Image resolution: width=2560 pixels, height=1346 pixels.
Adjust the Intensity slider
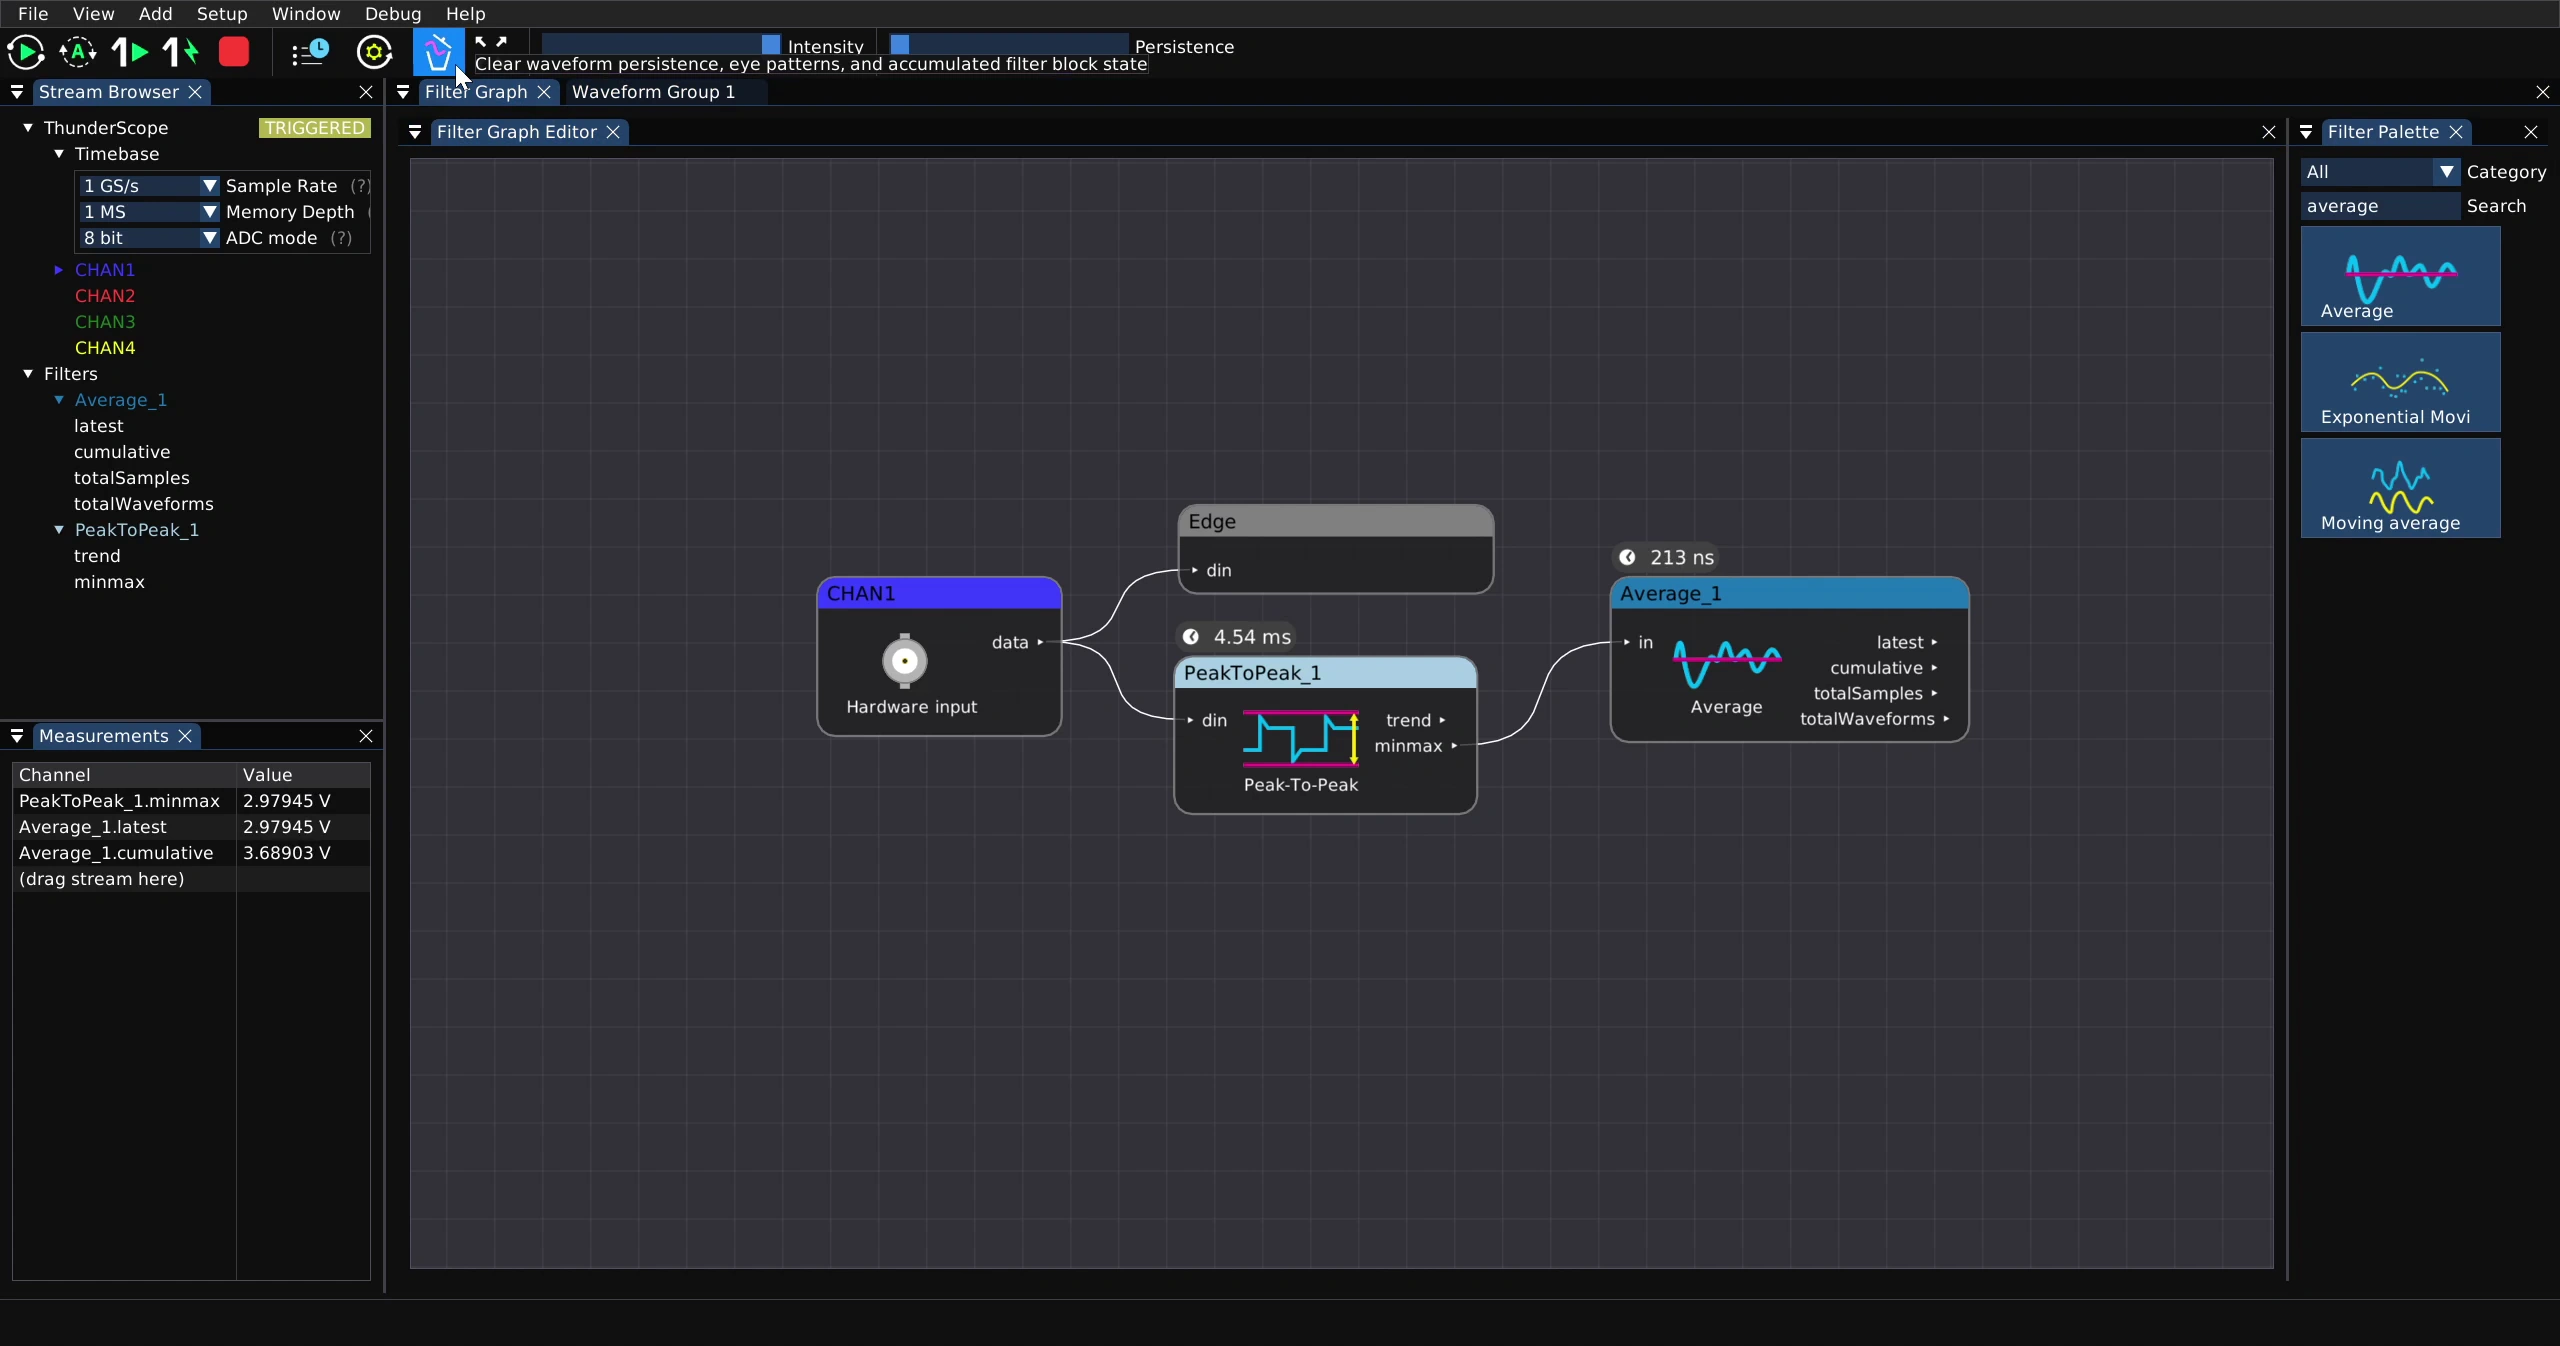661,45
